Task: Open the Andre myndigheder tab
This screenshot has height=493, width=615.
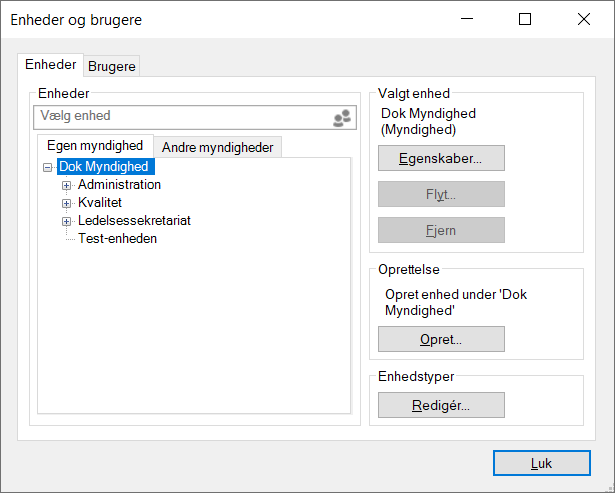Action: point(217,147)
